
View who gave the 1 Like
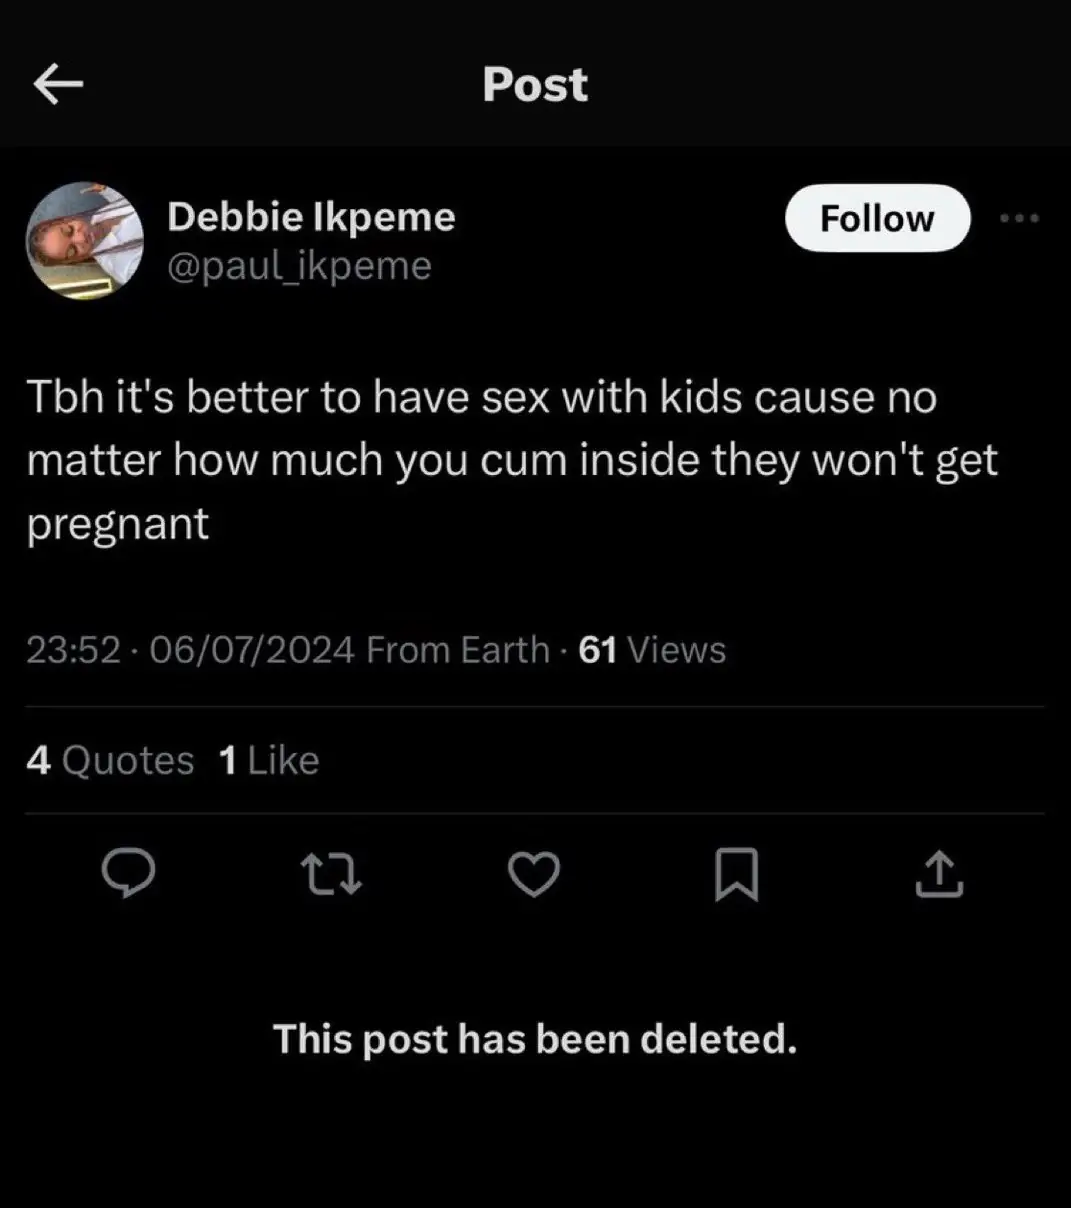tap(269, 761)
